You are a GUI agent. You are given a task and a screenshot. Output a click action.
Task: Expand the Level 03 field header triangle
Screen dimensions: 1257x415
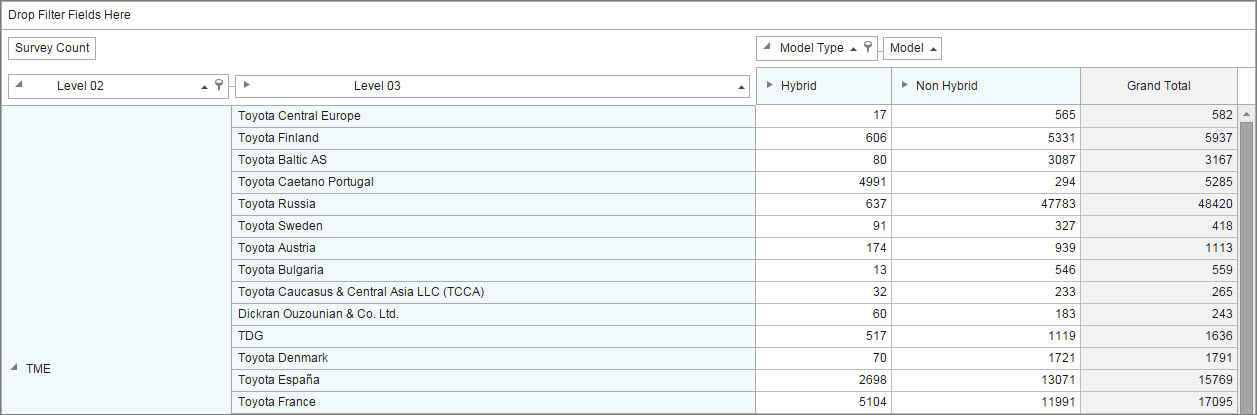click(247, 84)
